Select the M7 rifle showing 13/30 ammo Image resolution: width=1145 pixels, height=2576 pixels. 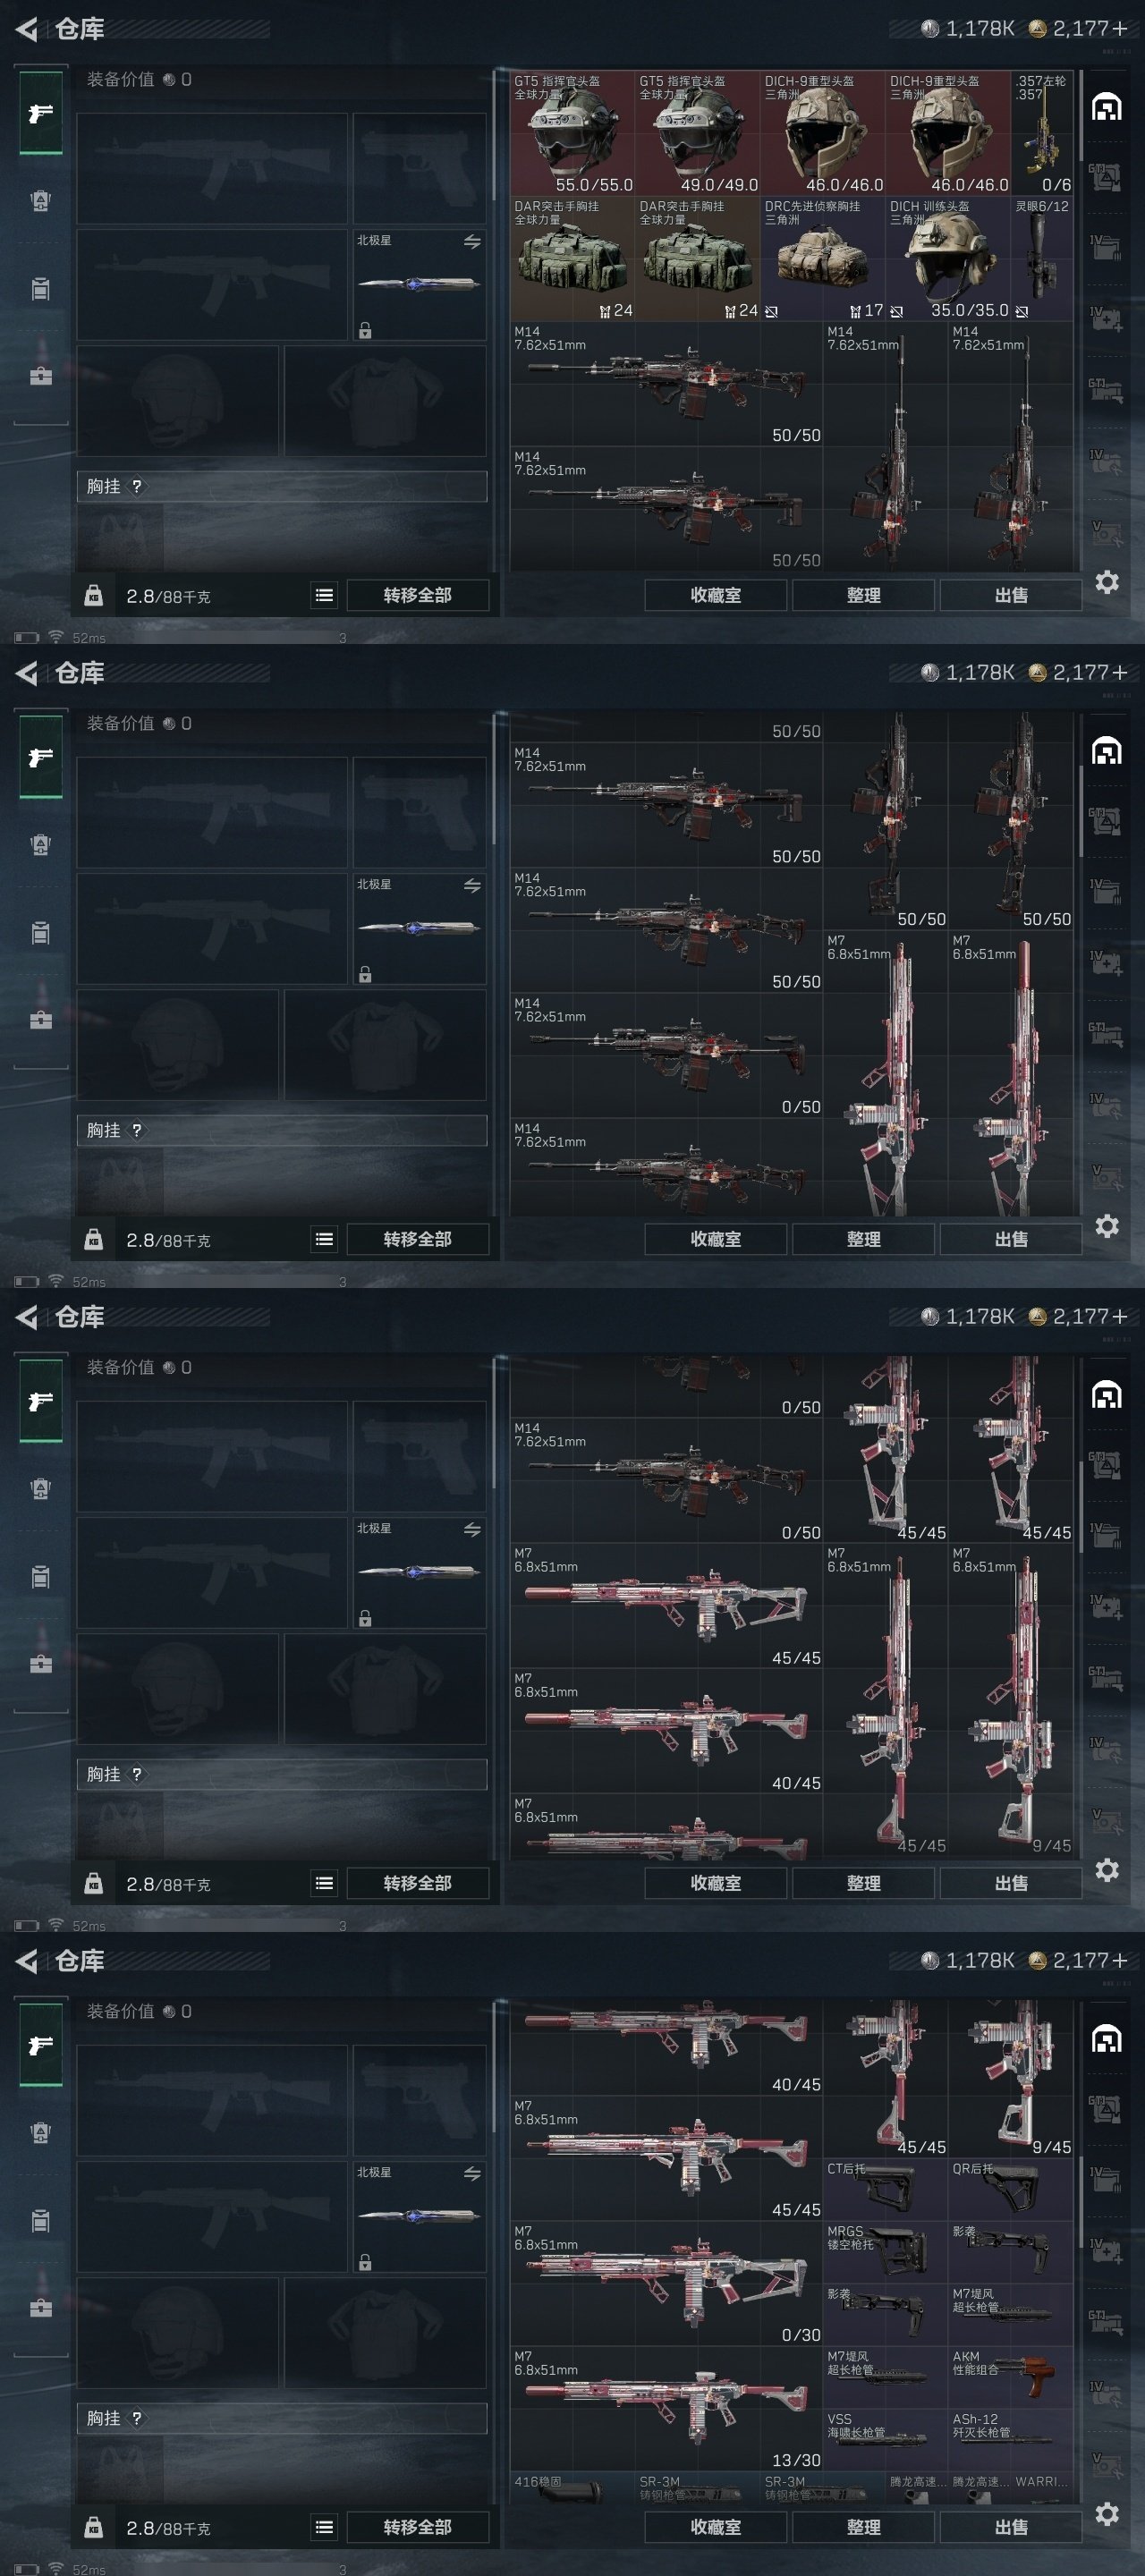click(666, 2408)
